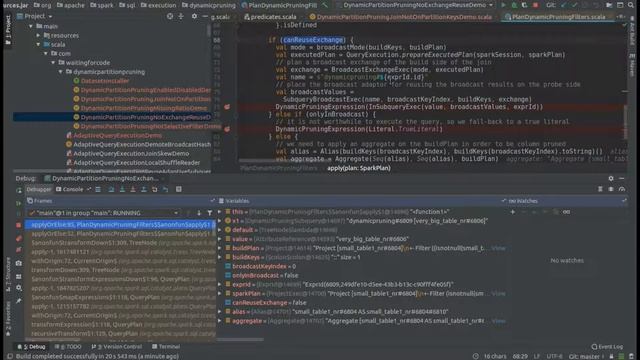This screenshot has height=360, width=640.
Task: Click the Git: master branch widget
Action: point(586,356)
